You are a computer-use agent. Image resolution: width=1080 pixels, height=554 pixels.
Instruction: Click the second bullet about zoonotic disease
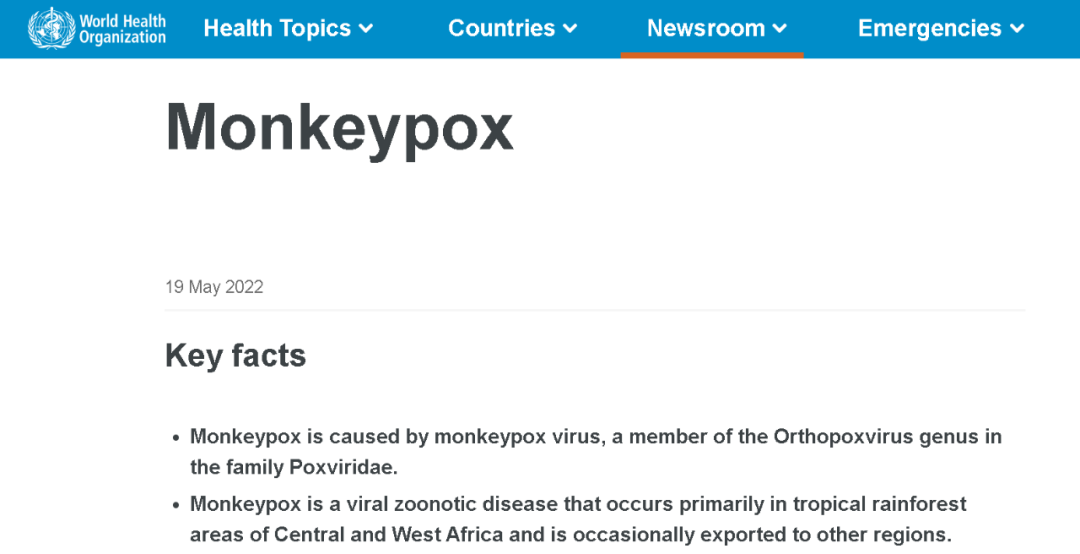(579, 520)
